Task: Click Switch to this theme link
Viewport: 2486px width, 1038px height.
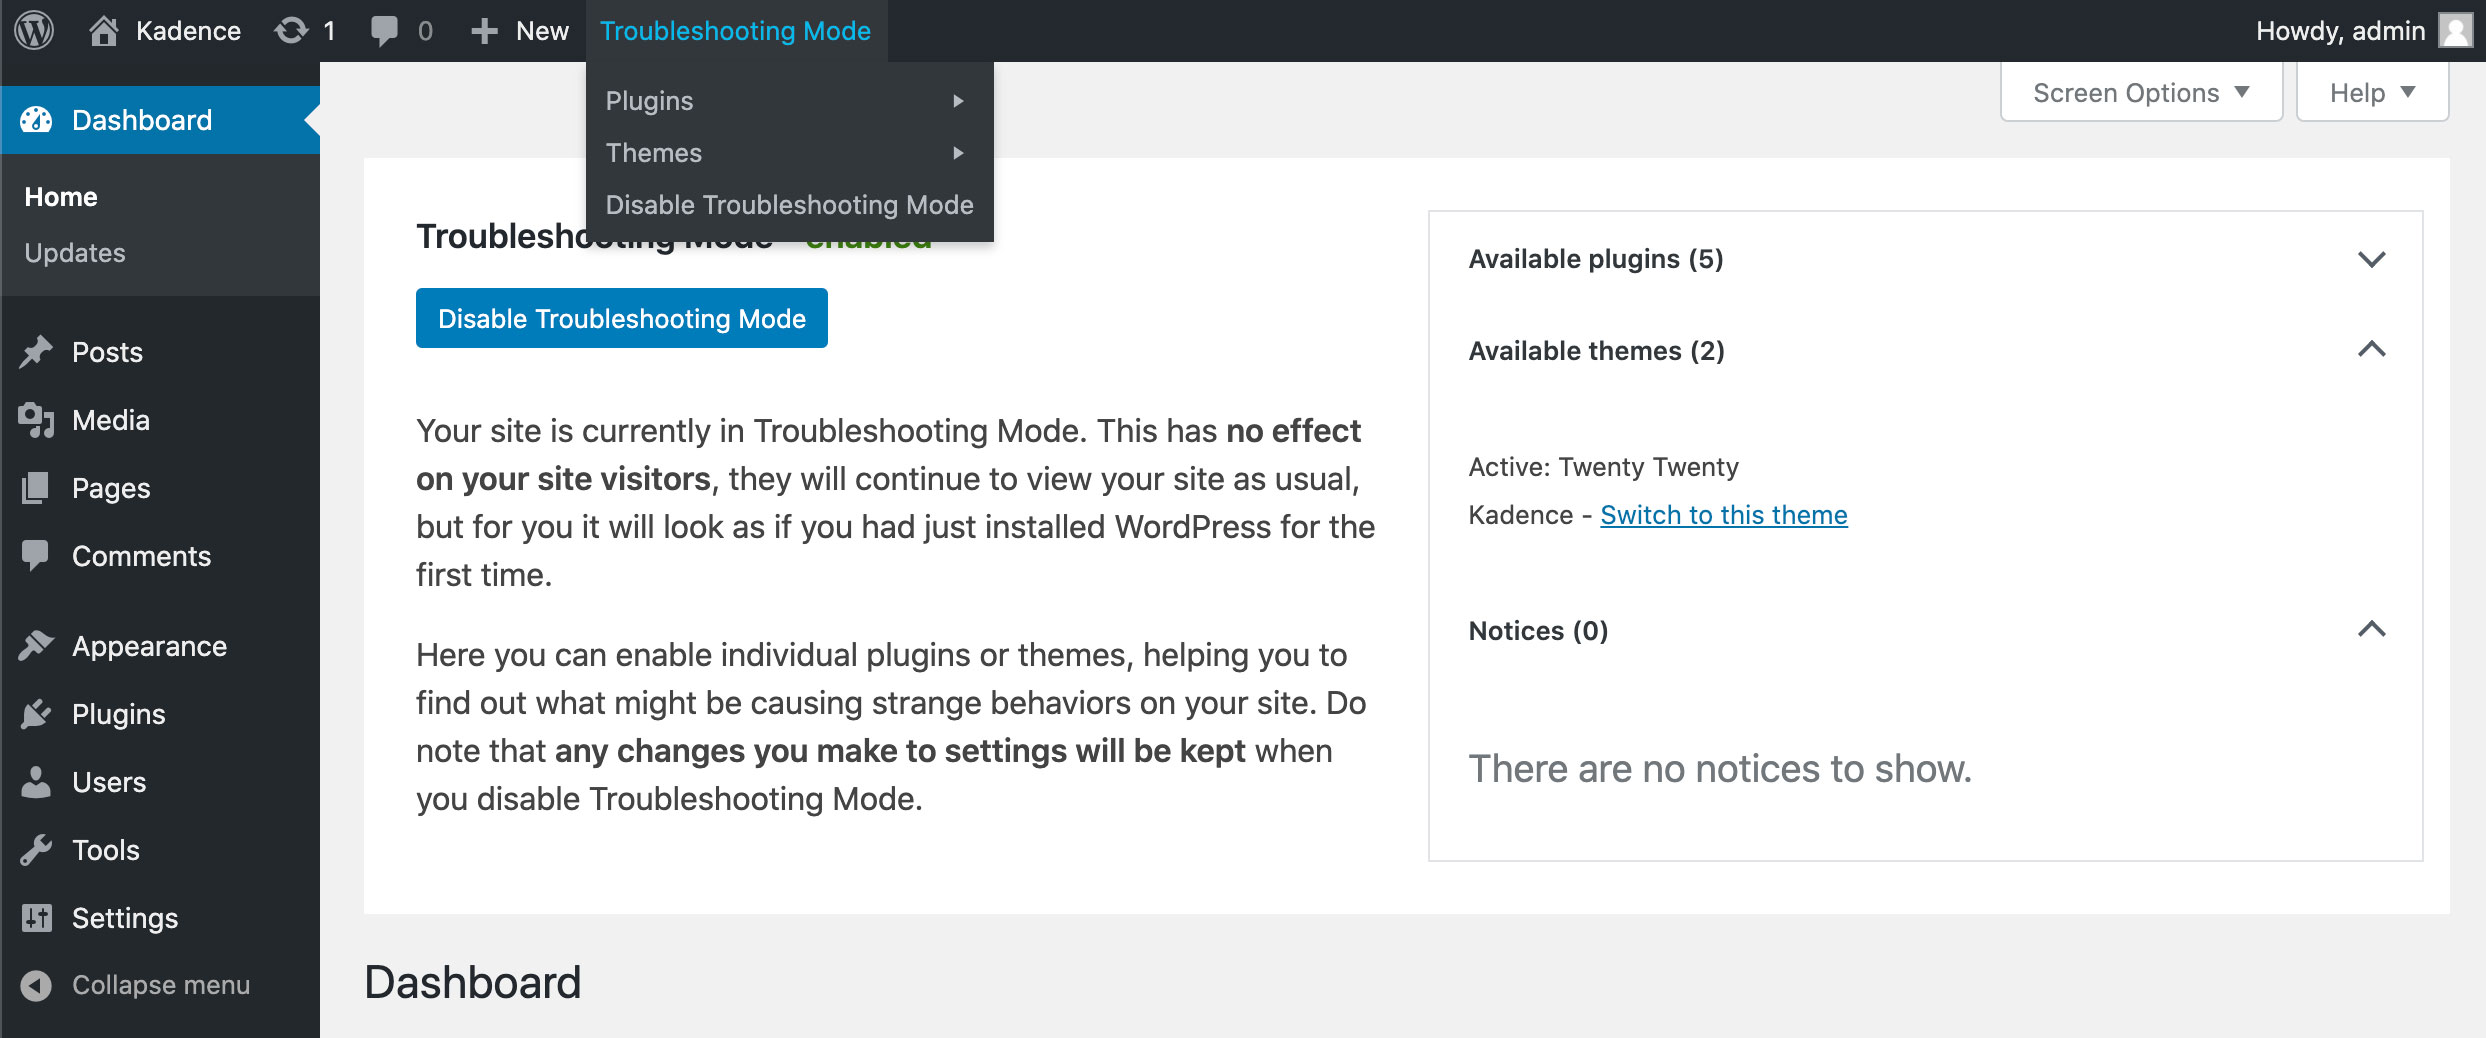Action: [1723, 515]
